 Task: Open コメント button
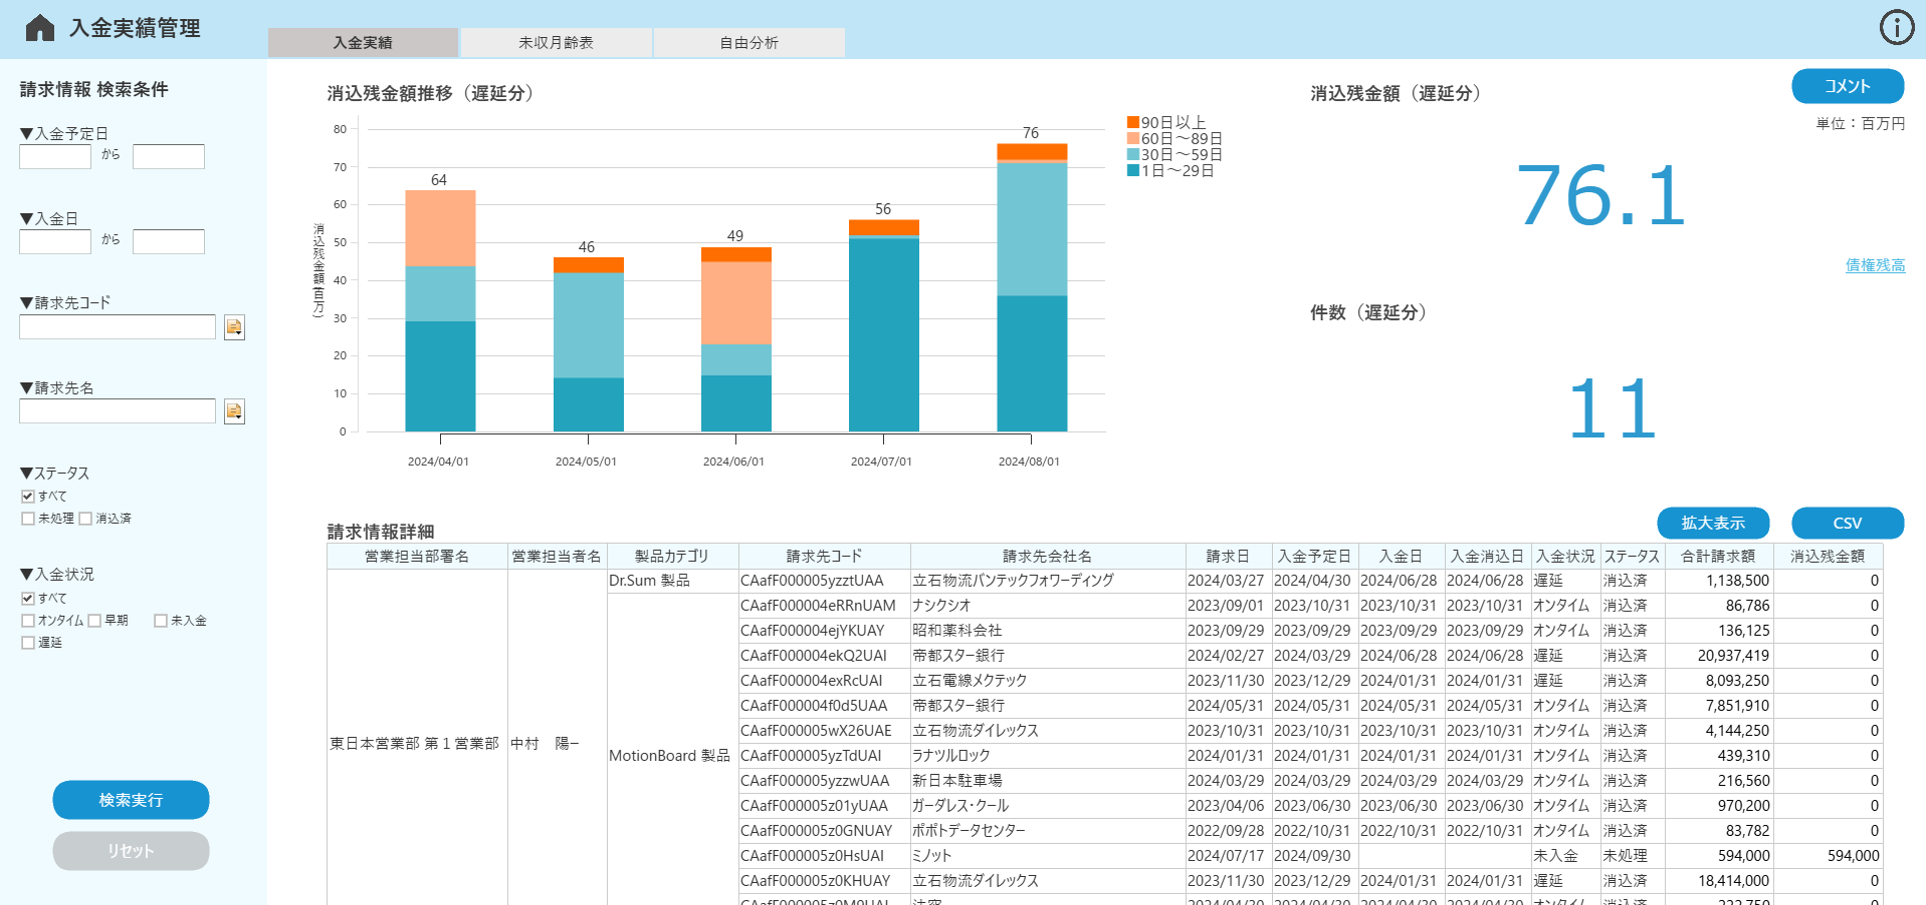point(1847,86)
